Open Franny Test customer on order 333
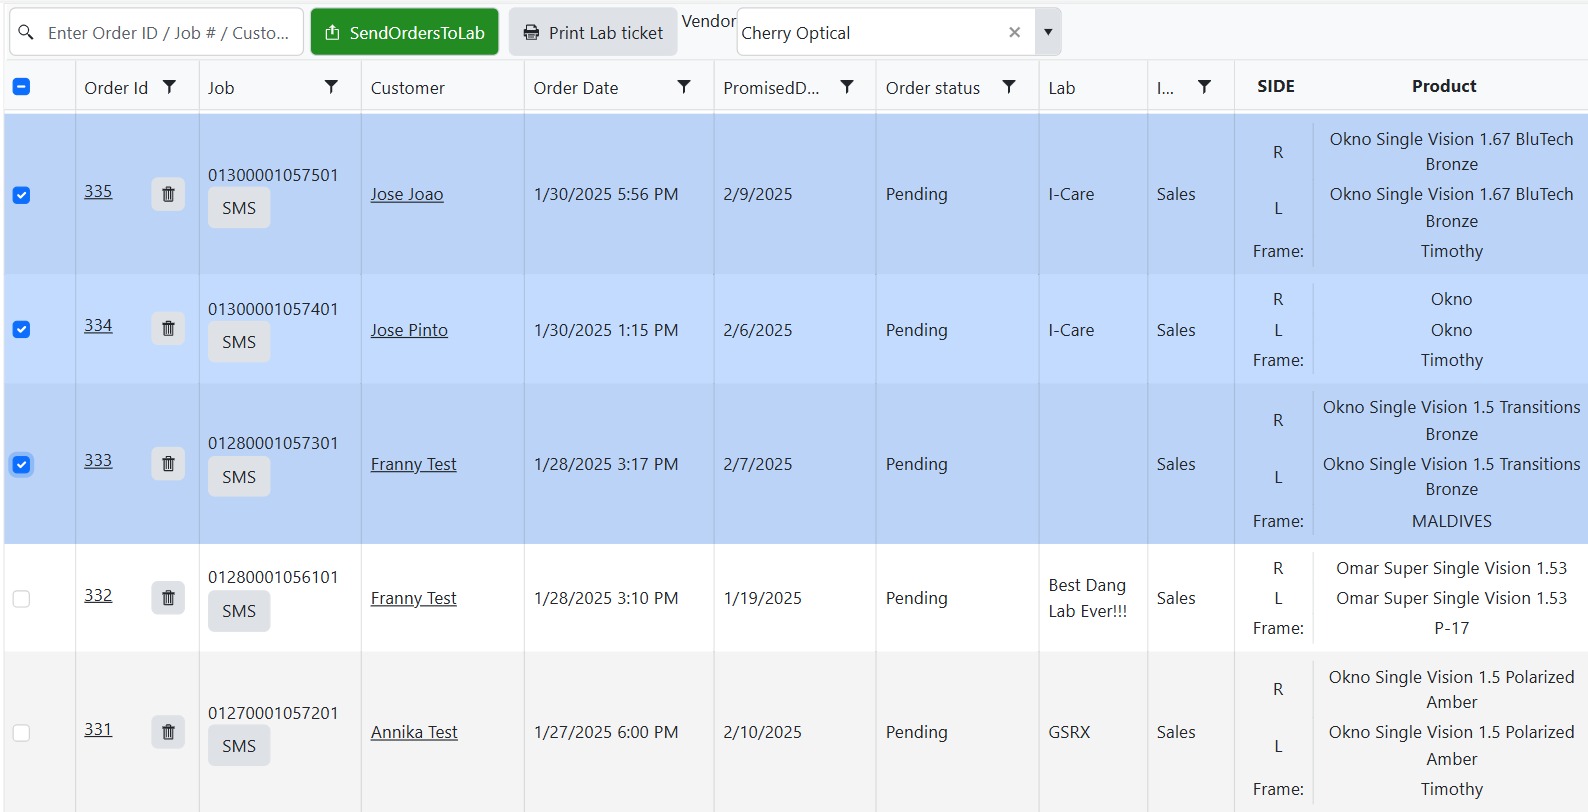 413,464
